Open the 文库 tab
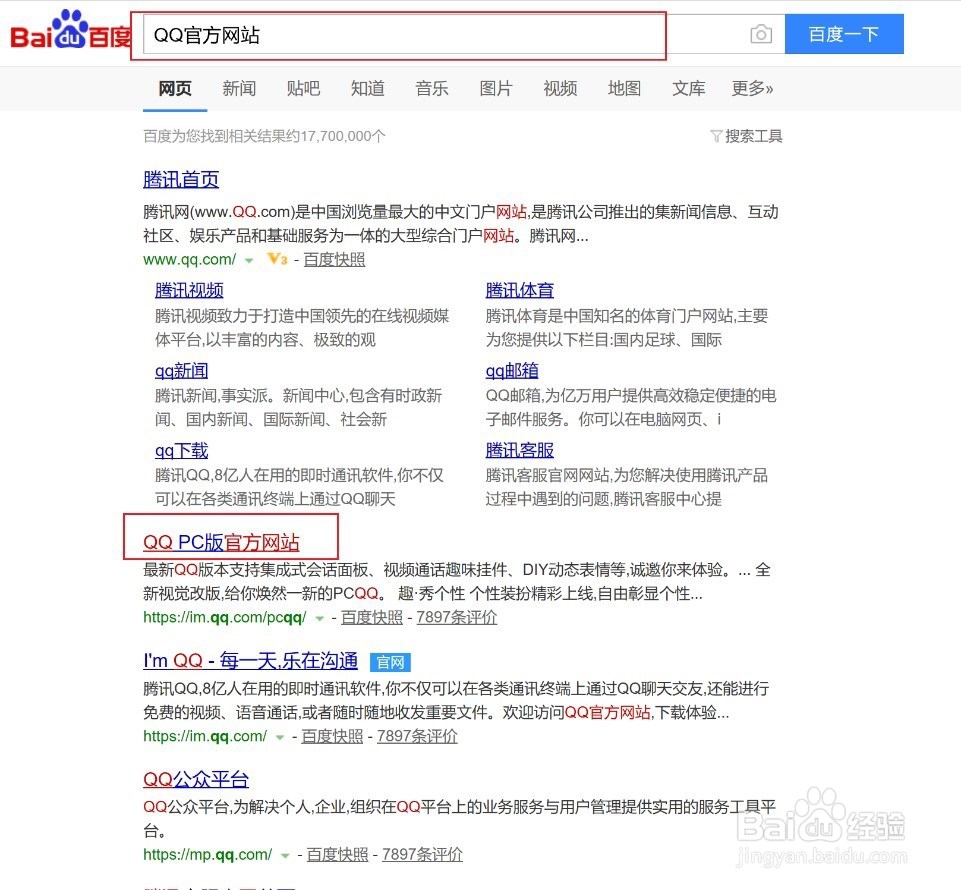 click(688, 89)
